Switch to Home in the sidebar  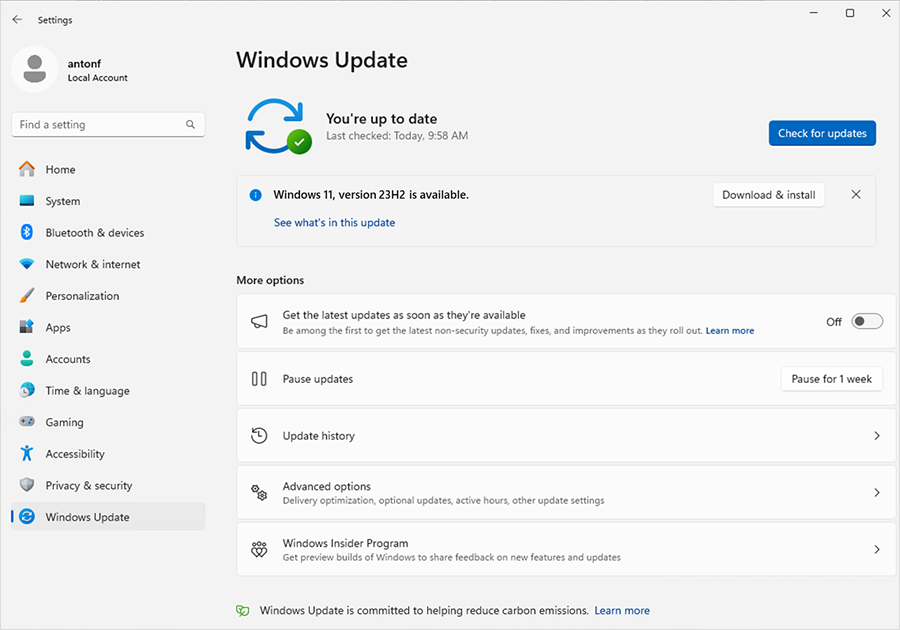(x=27, y=169)
